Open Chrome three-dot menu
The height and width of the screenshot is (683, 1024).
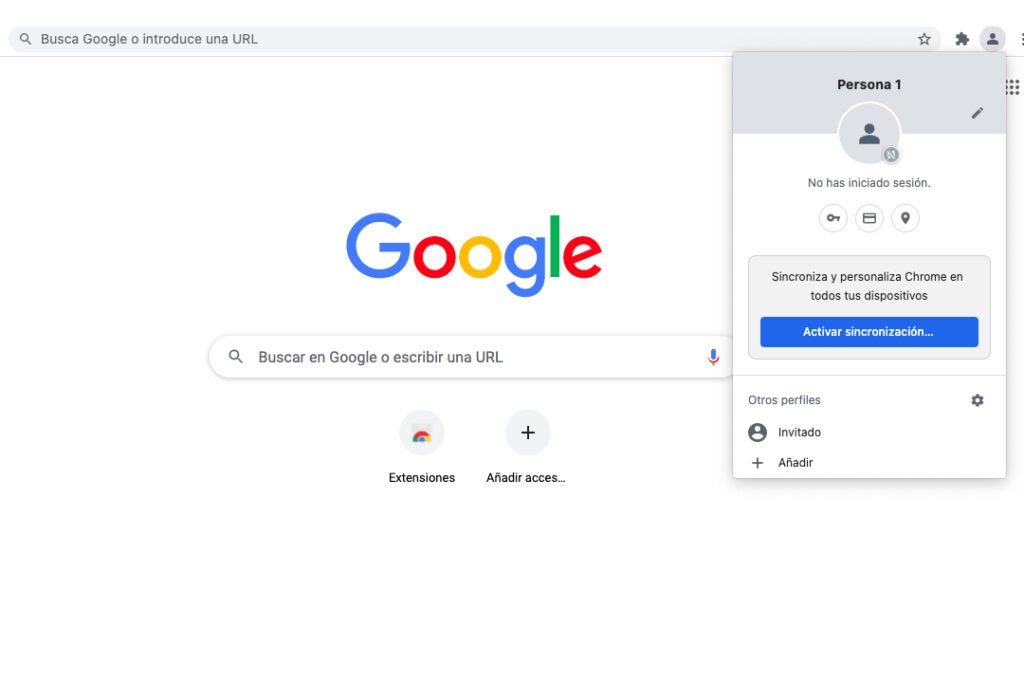(x=1021, y=39)
